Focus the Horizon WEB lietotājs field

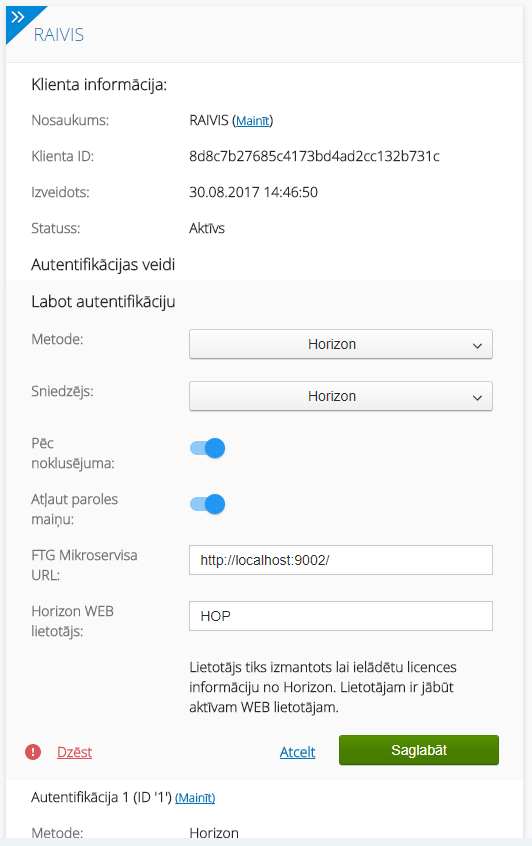(340, 616)
